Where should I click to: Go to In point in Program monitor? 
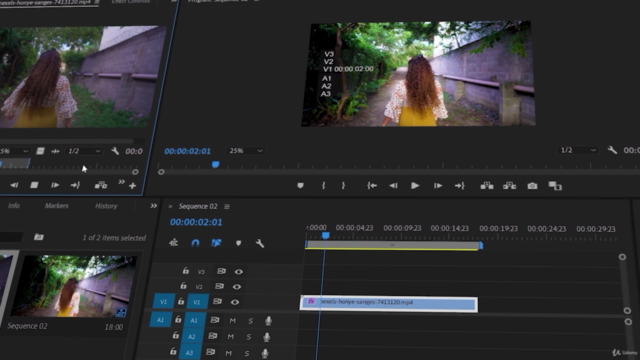point(372,186)
